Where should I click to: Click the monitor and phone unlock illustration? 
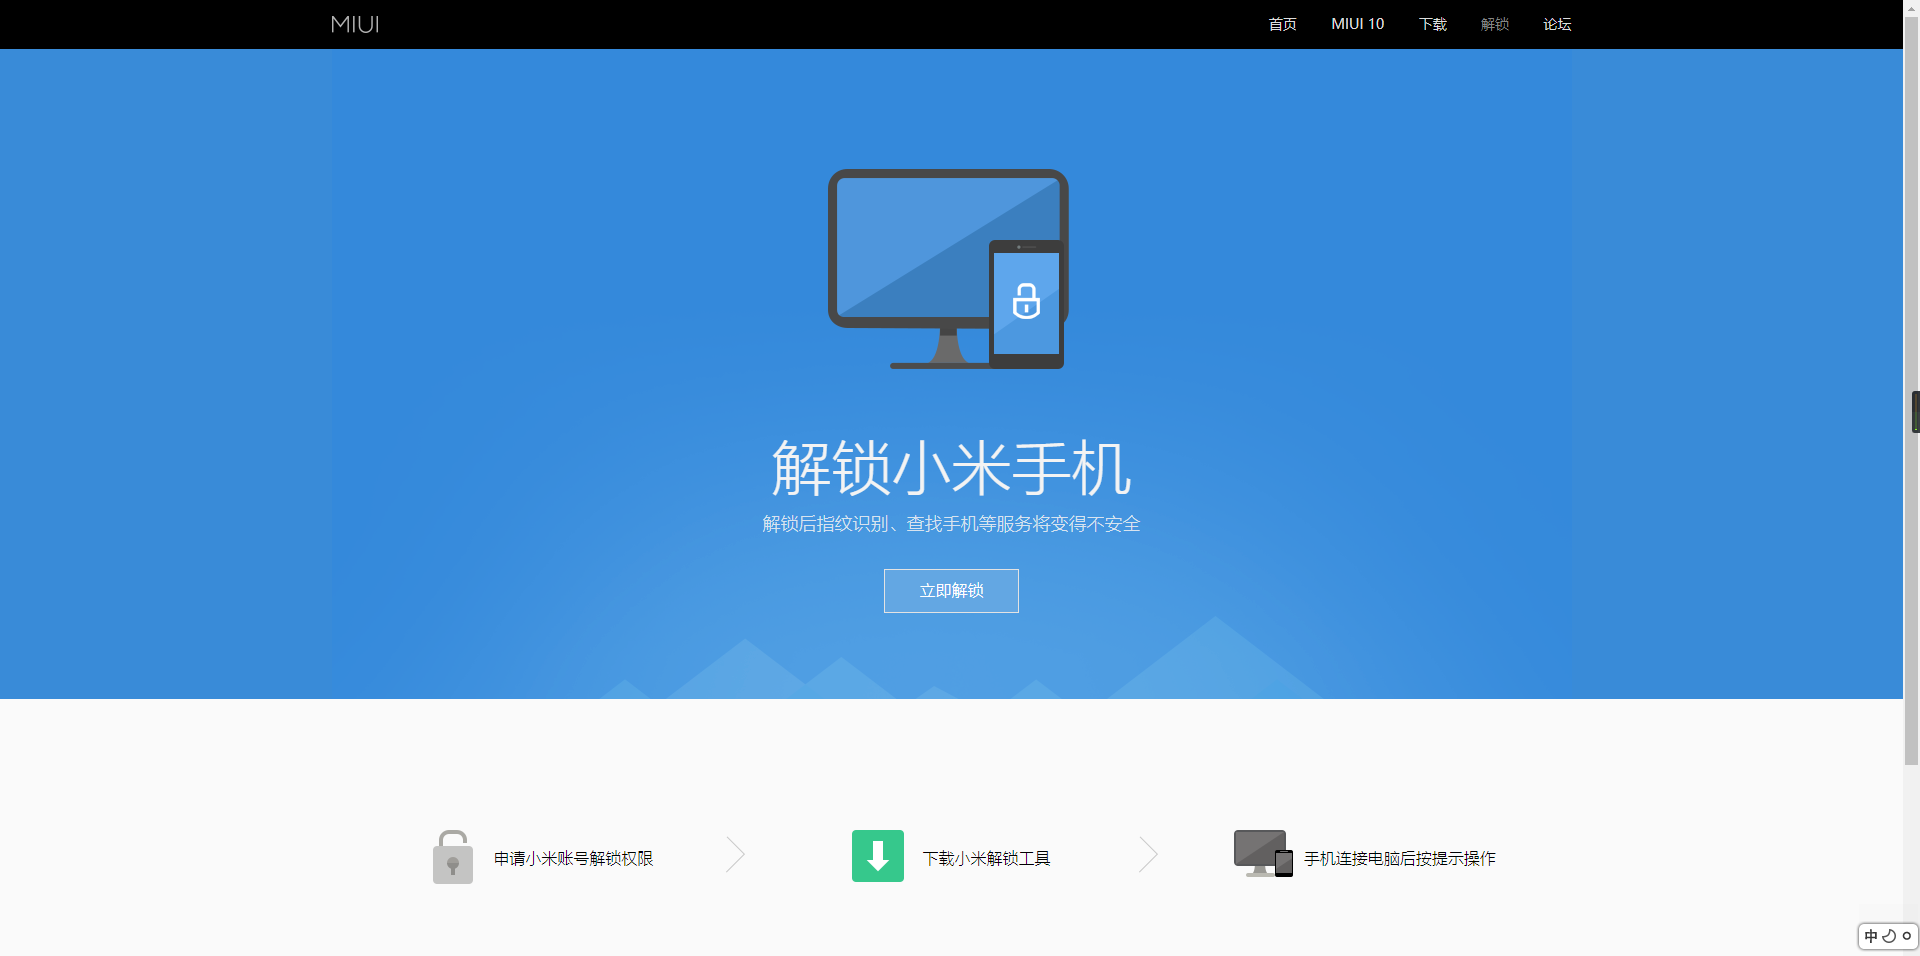(x=948, y=269)
